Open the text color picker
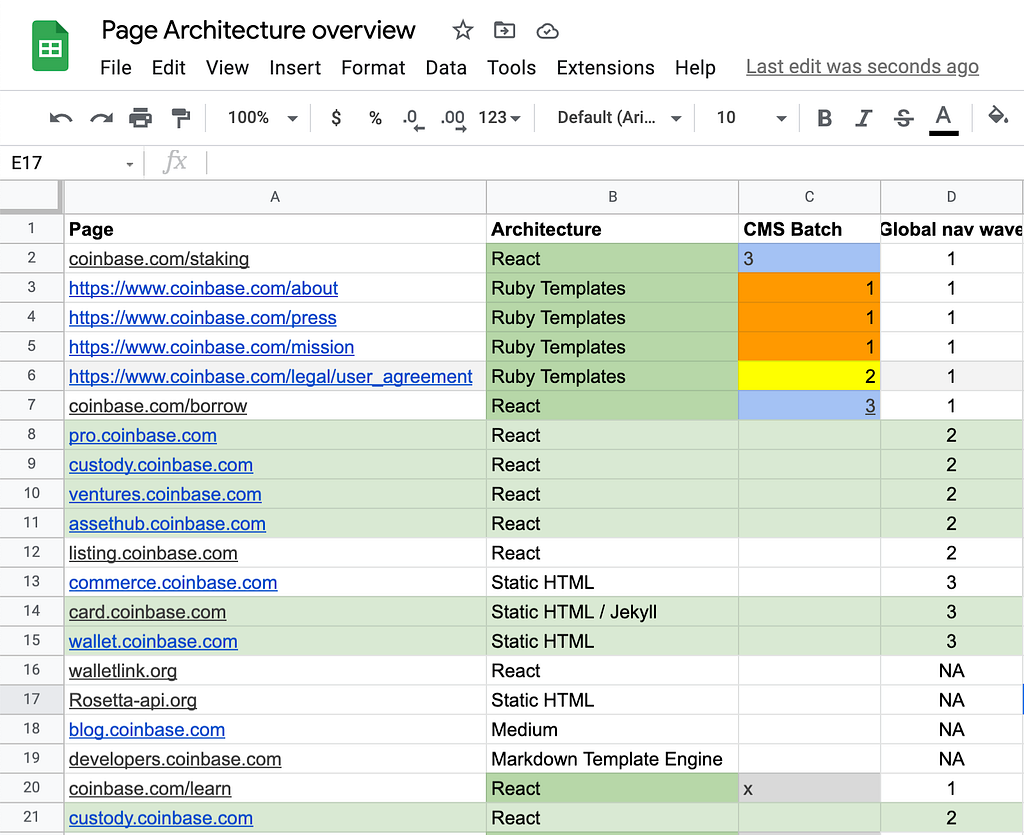 (x=944, y=119)
